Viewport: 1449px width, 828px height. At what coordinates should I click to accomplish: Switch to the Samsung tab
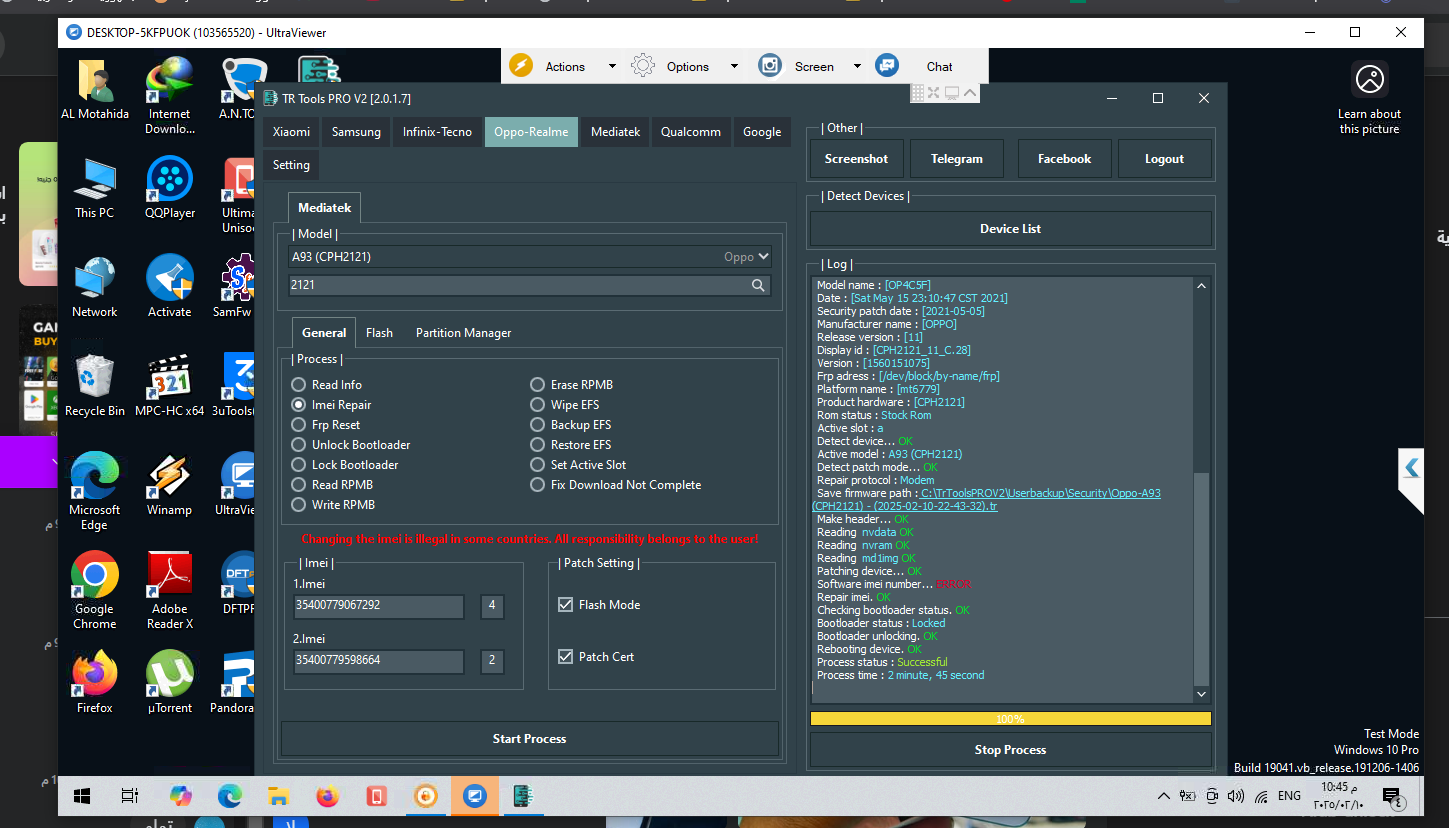click(x=356, y=132)
